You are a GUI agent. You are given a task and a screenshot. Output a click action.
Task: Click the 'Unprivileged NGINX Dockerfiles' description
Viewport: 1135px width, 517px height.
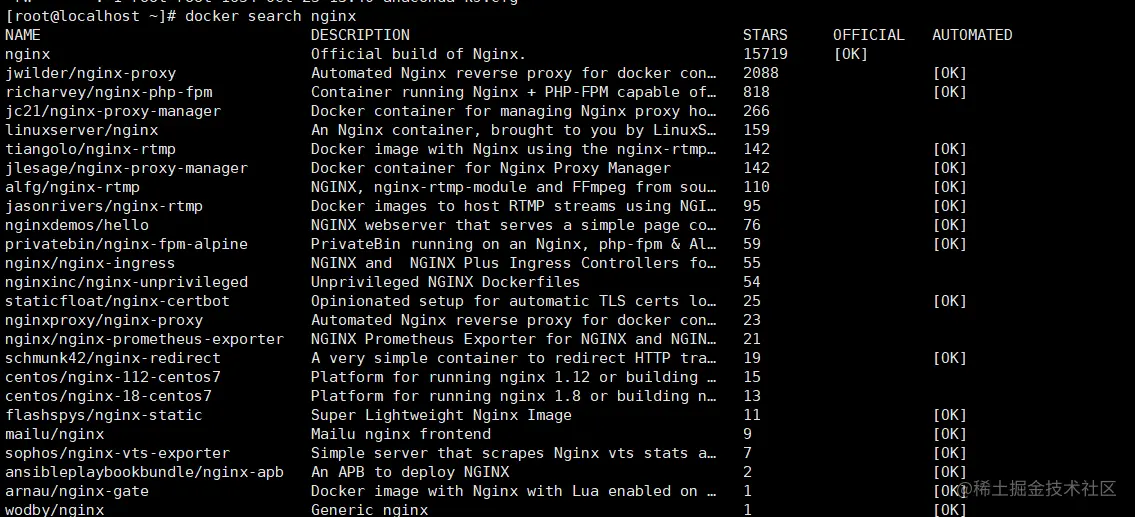click(446, 282)
